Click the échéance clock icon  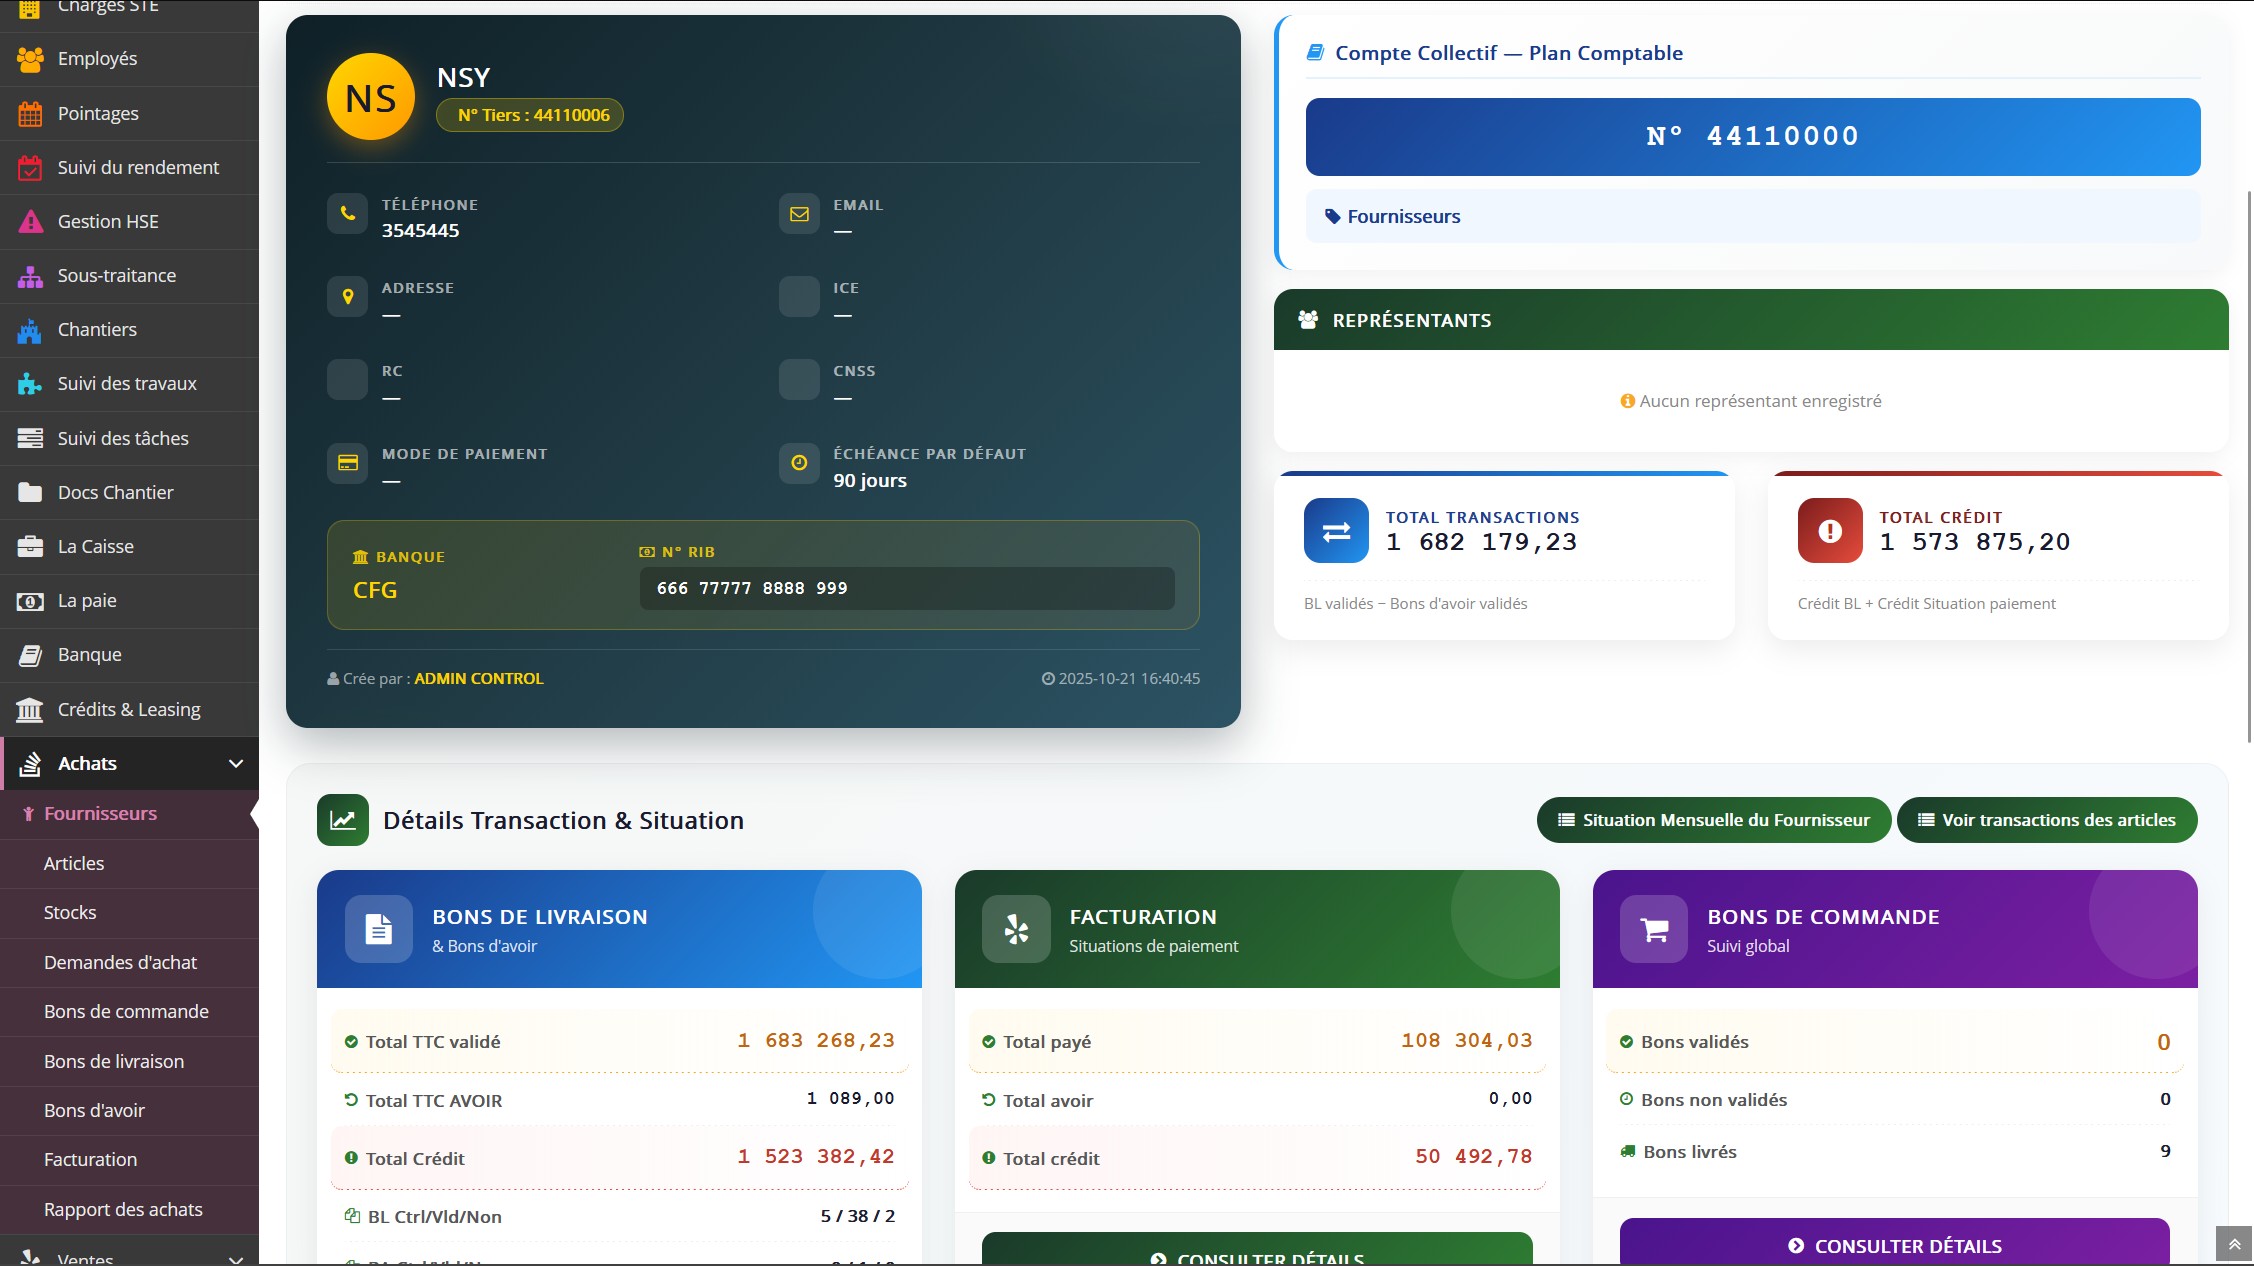(x=799, y=463)
